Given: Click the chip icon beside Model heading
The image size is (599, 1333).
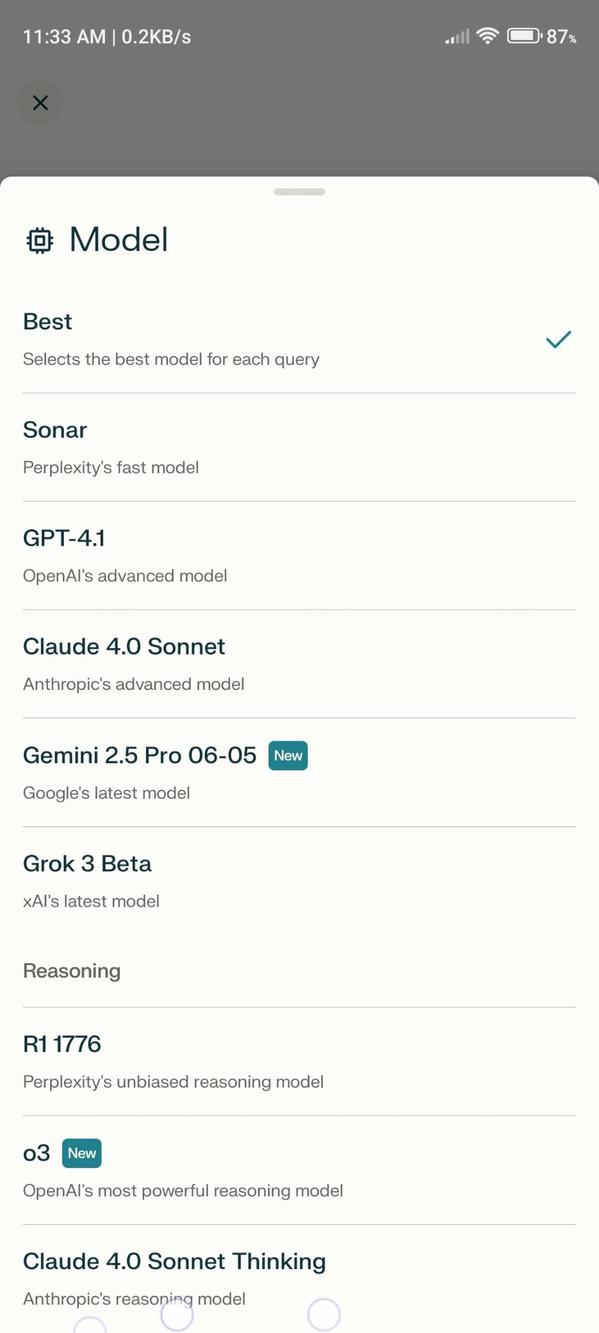Looking at the screenshot, I should click(38, 239).
